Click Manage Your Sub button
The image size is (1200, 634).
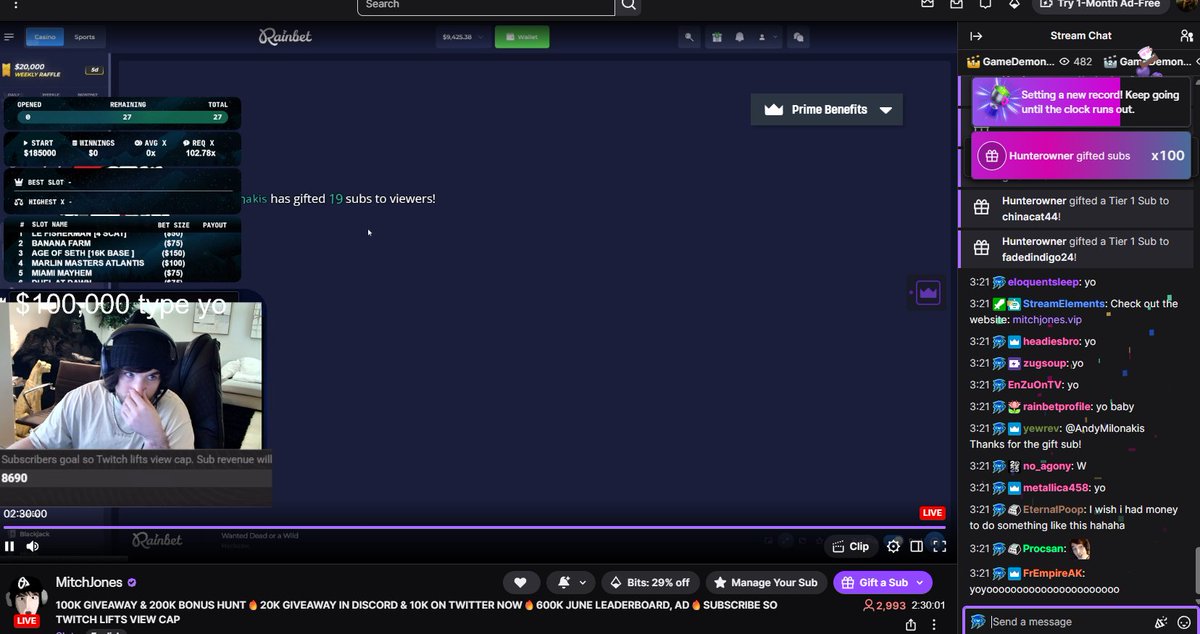(767, 582)
